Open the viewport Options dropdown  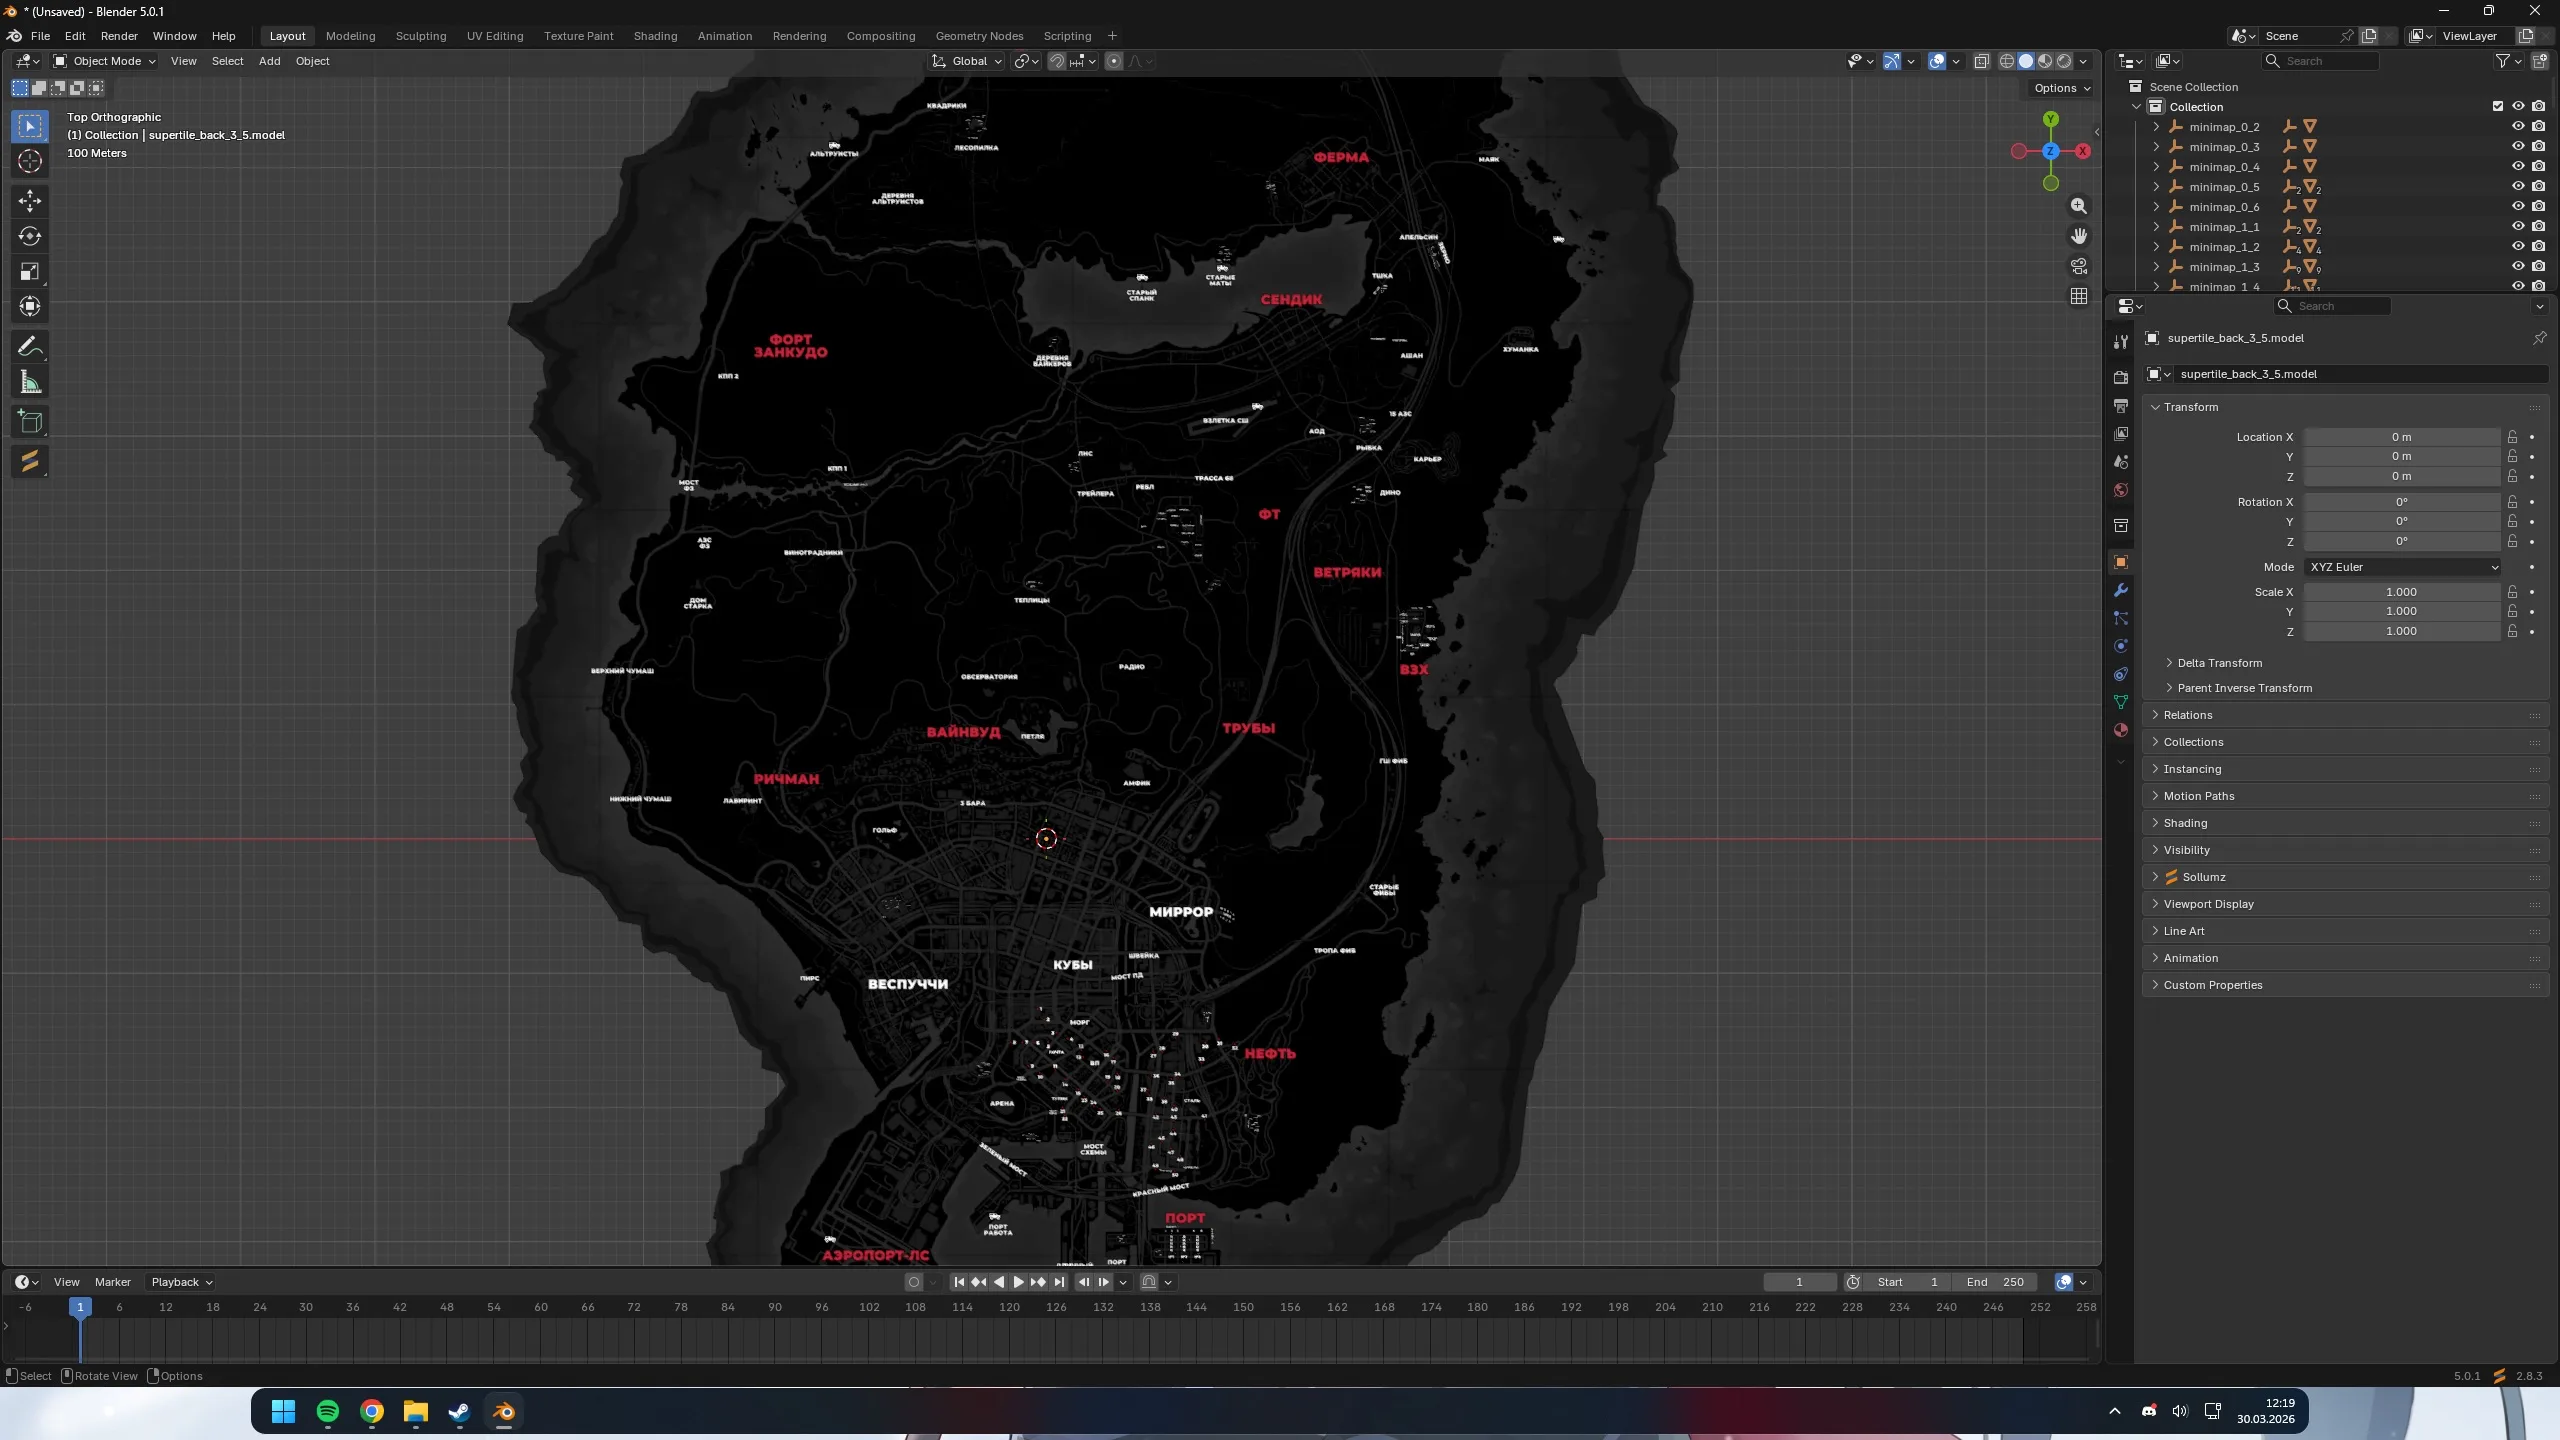(2062, 88)
